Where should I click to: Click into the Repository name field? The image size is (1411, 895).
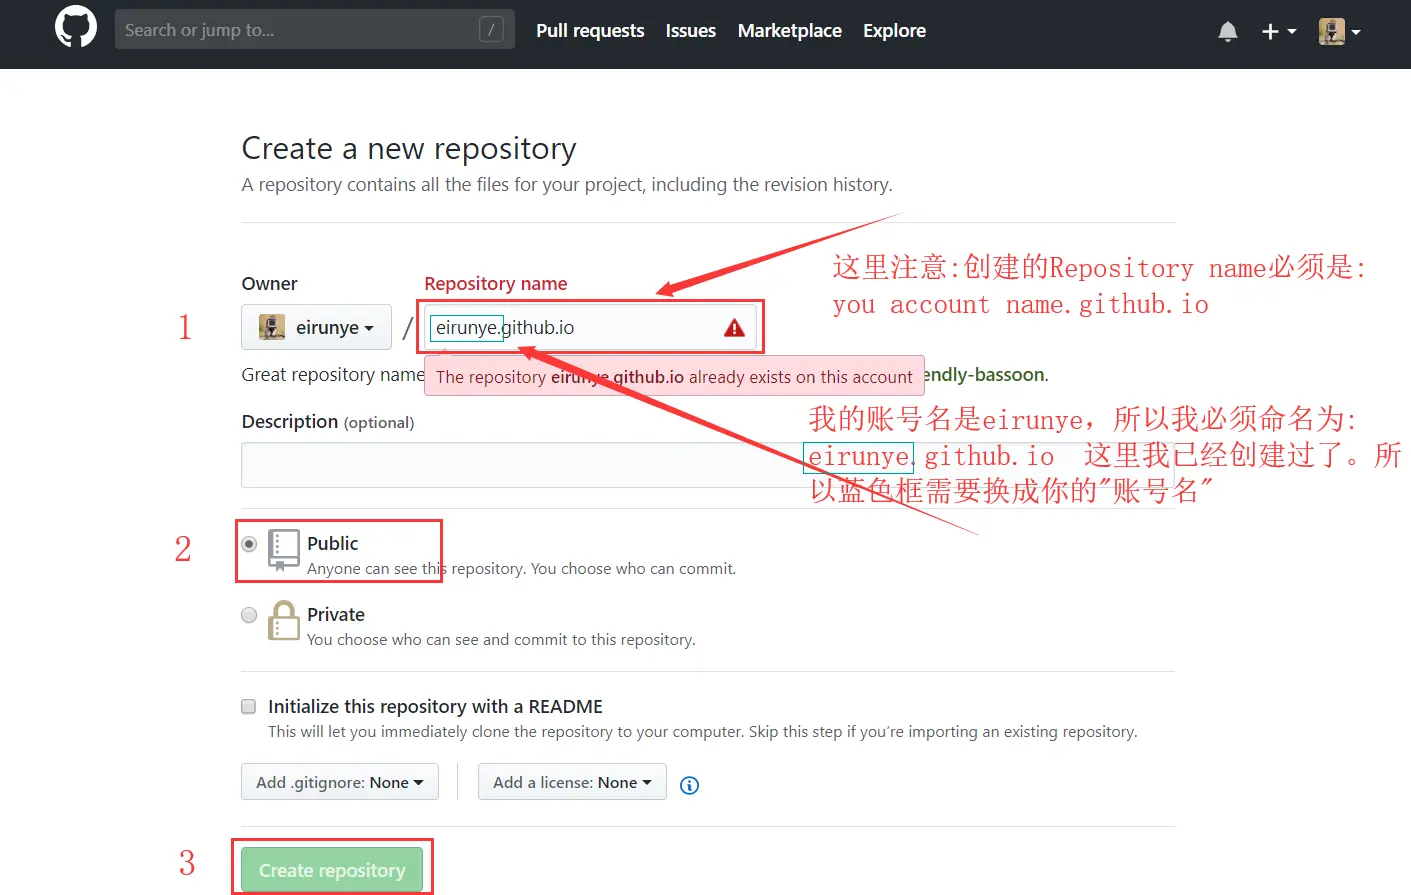592,328
